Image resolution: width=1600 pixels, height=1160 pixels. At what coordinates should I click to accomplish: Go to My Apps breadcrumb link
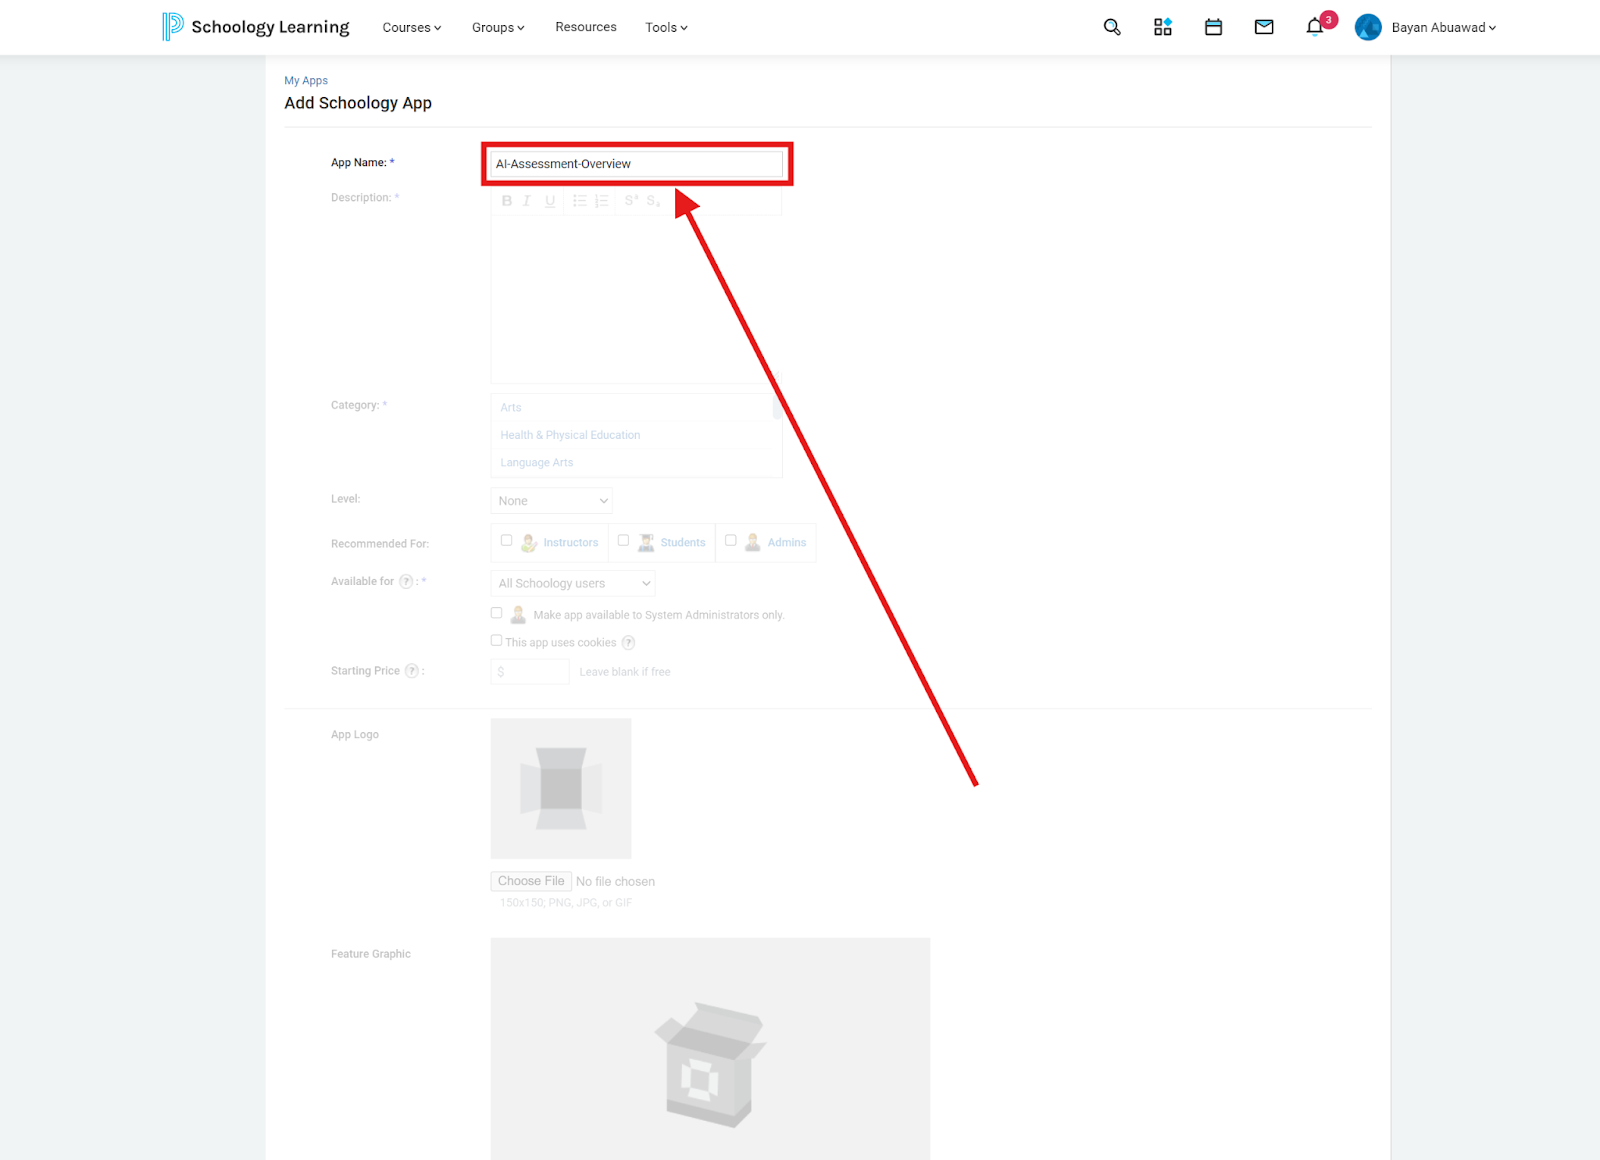(306, 80)
